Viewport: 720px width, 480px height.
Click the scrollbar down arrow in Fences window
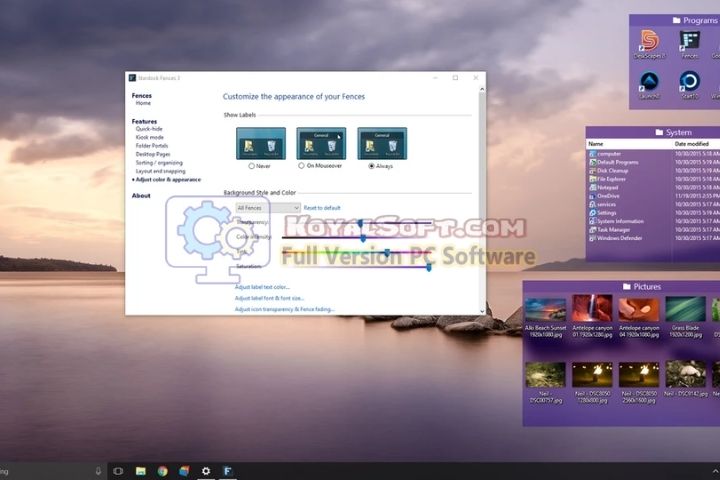[482, 311]
